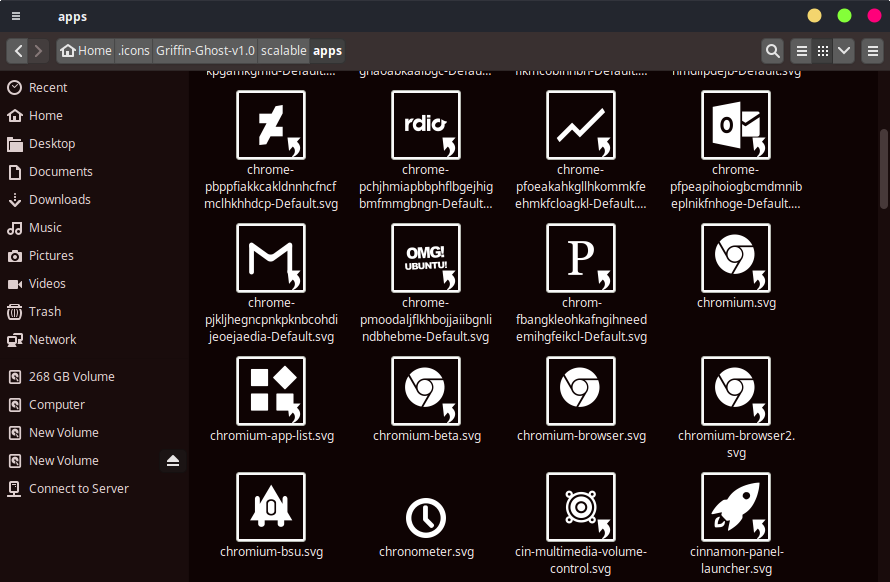
Task: Select the Gmail chrome-pjkljhegn icon file
Action: click(x=271, y=258)
